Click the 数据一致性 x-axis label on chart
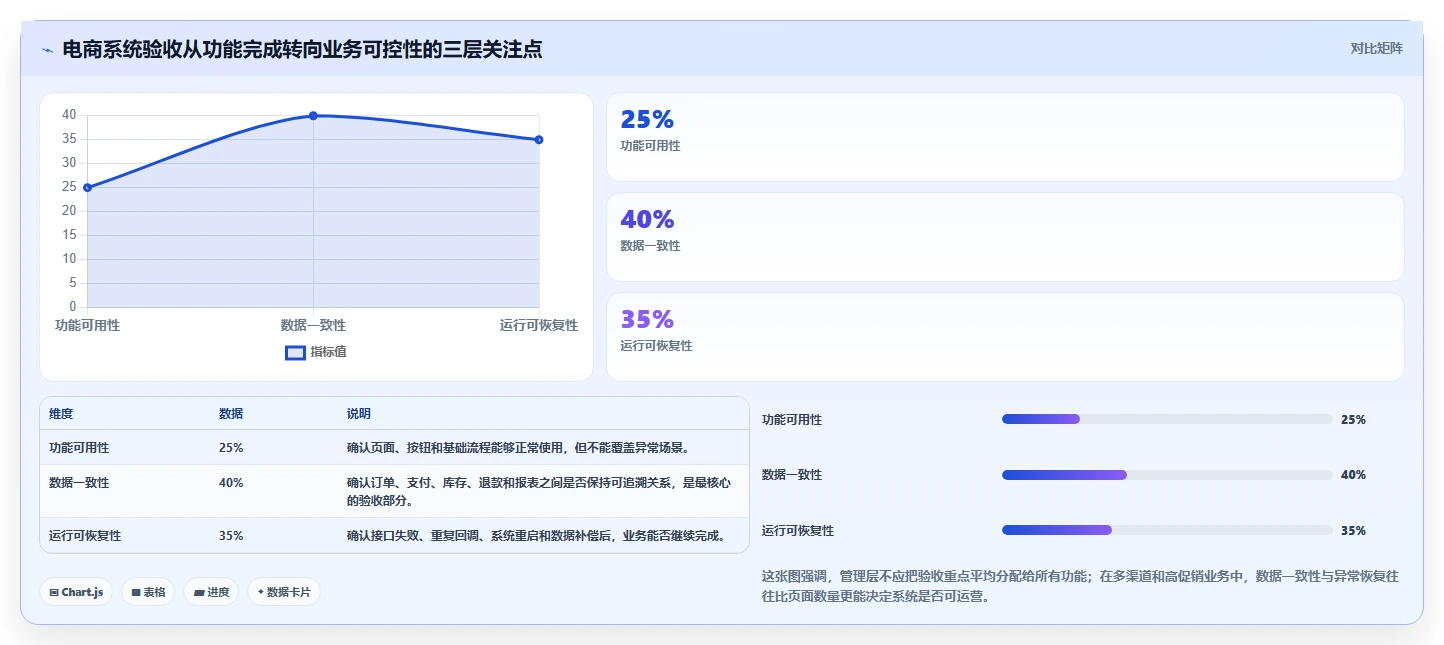 tap(313, 326)
